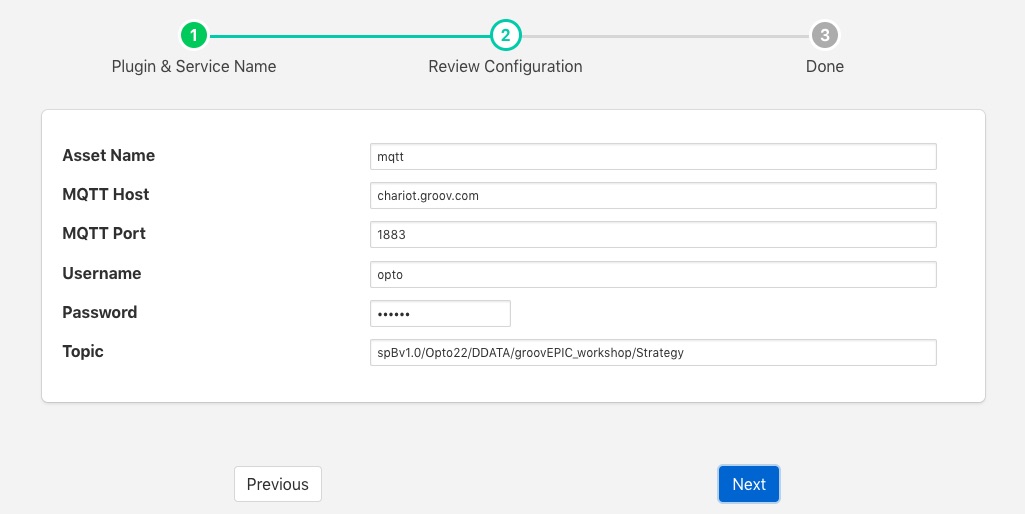Screen dimensions: 1025x514
Task: Go back with the Previous button
Action: (x=278, y=484)
